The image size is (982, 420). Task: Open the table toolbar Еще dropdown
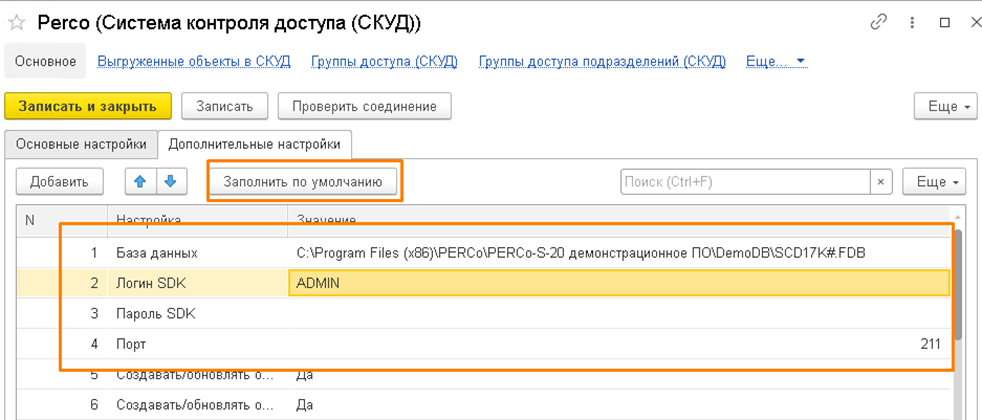coord(934,182)
